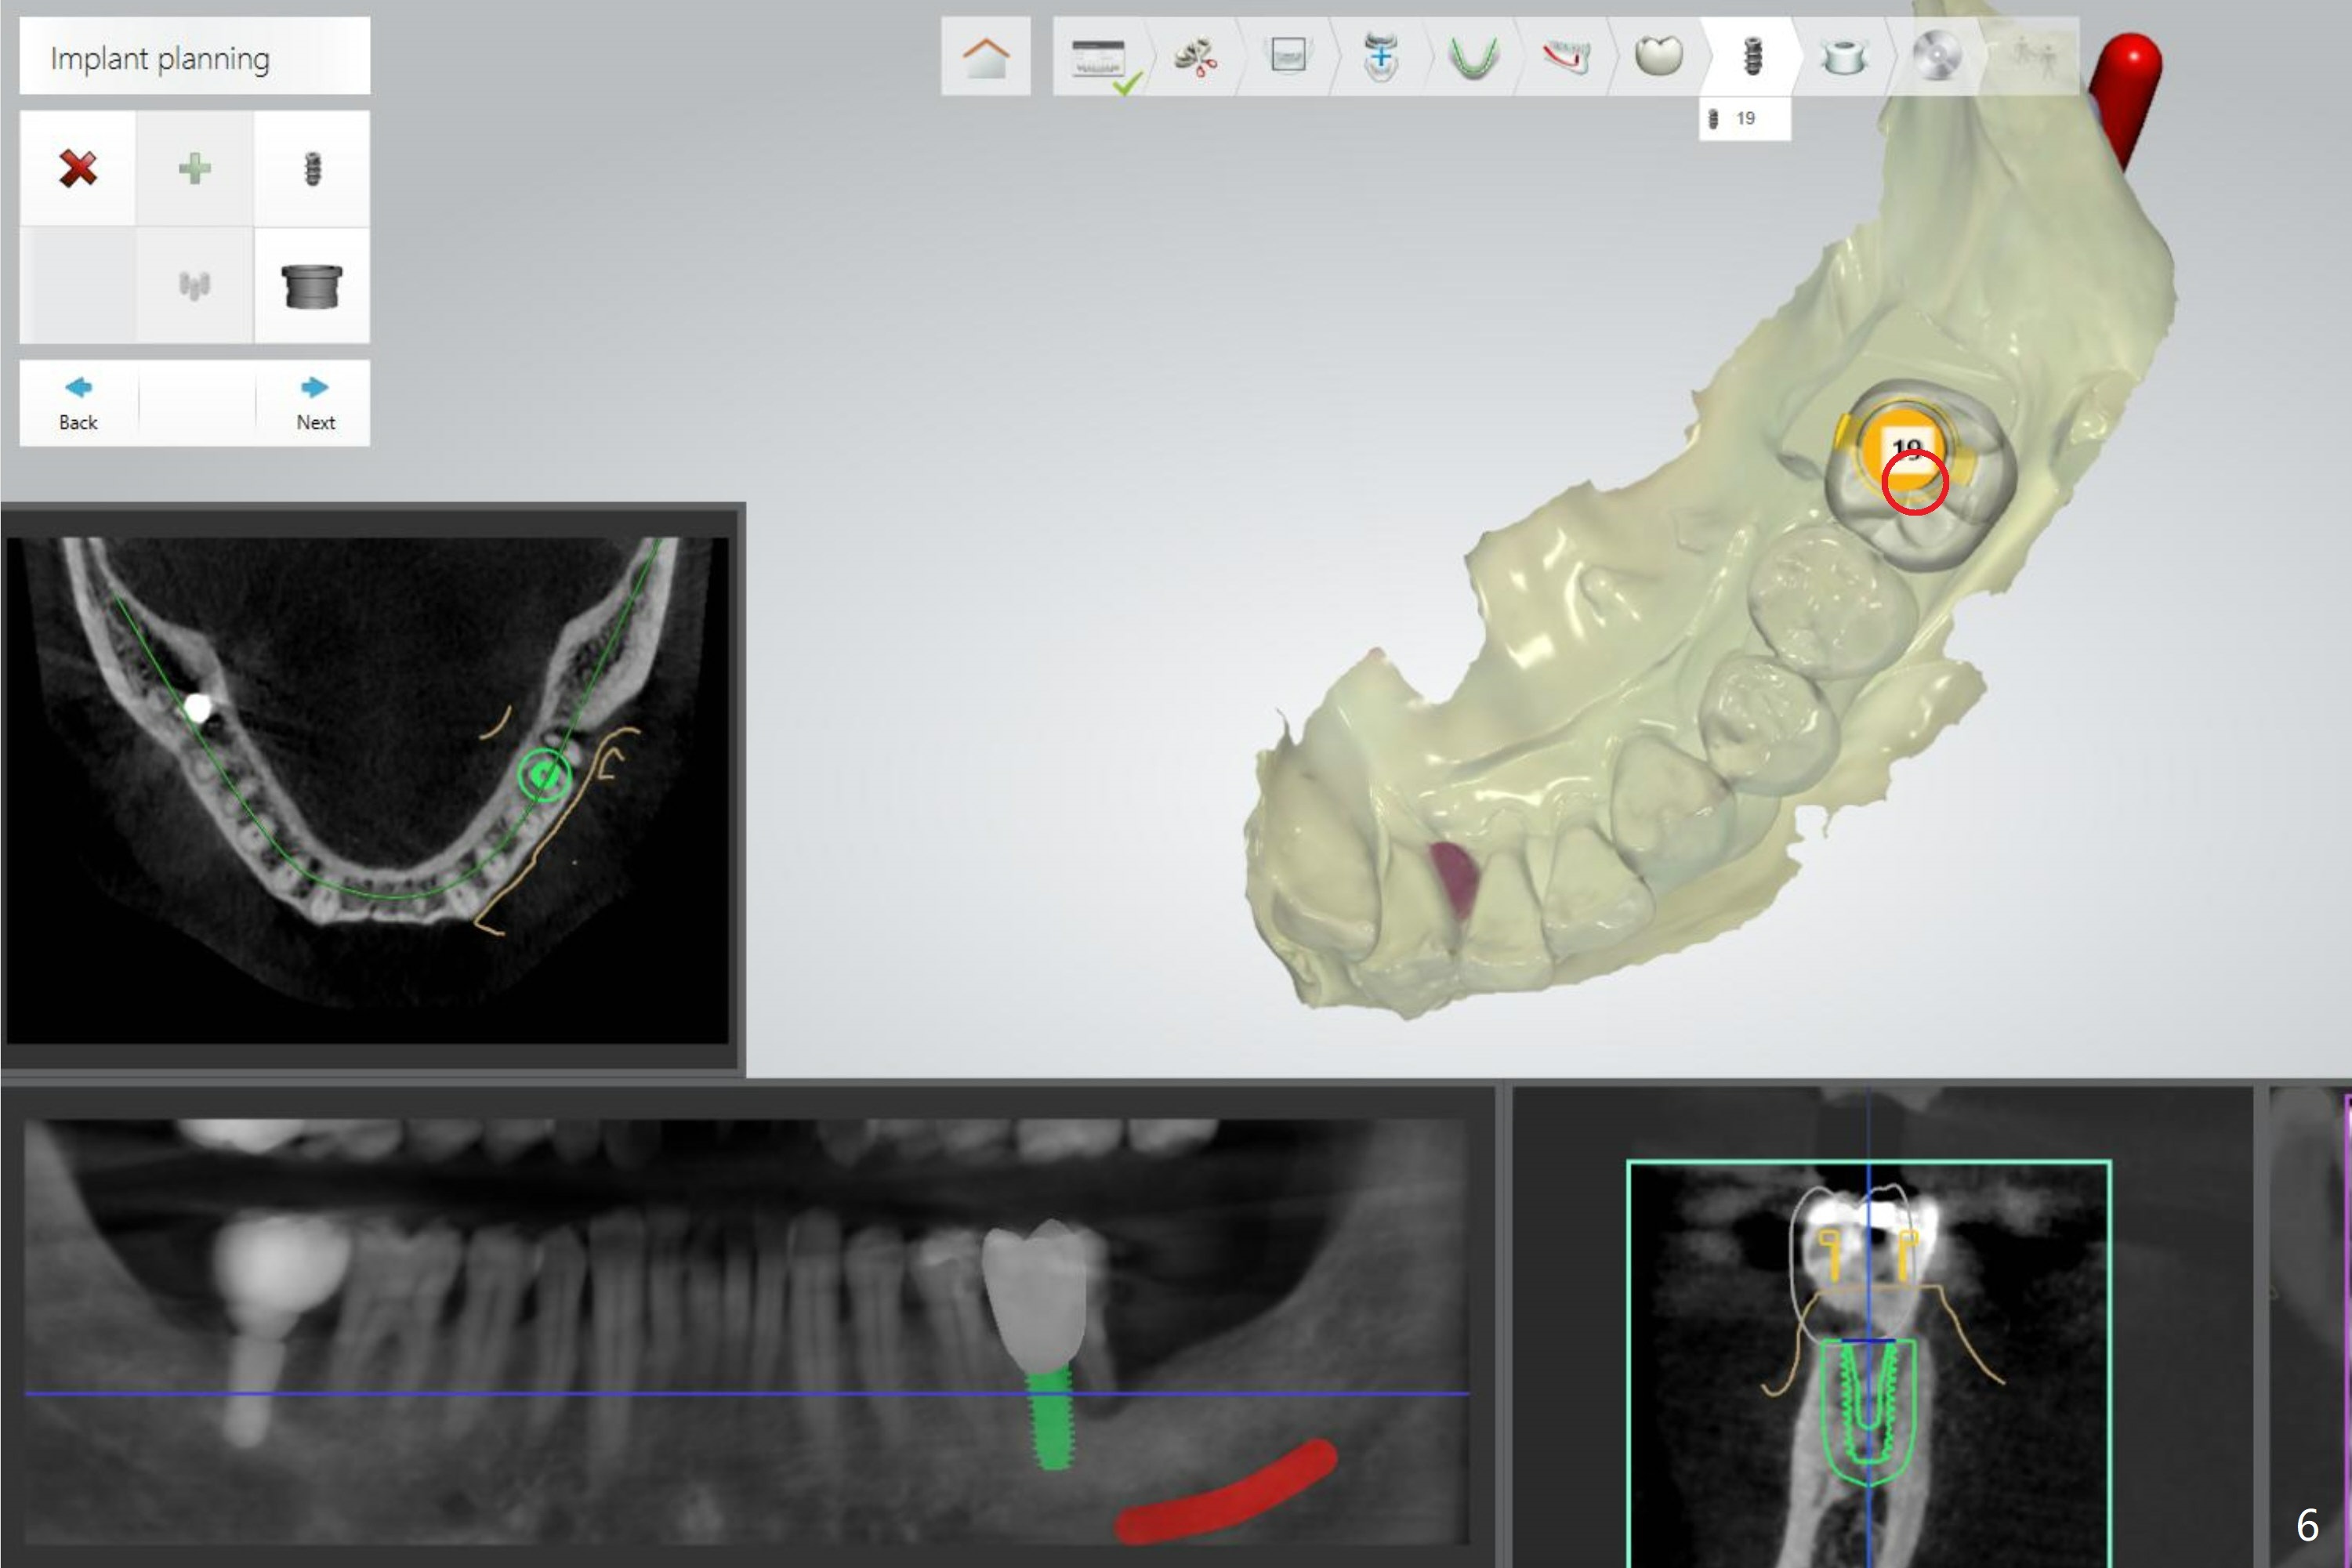2352x1568 pixels.
Task: Open the surface scan alignment step with blue plus
Action: pyautogui.click(x=1380, y=57)
